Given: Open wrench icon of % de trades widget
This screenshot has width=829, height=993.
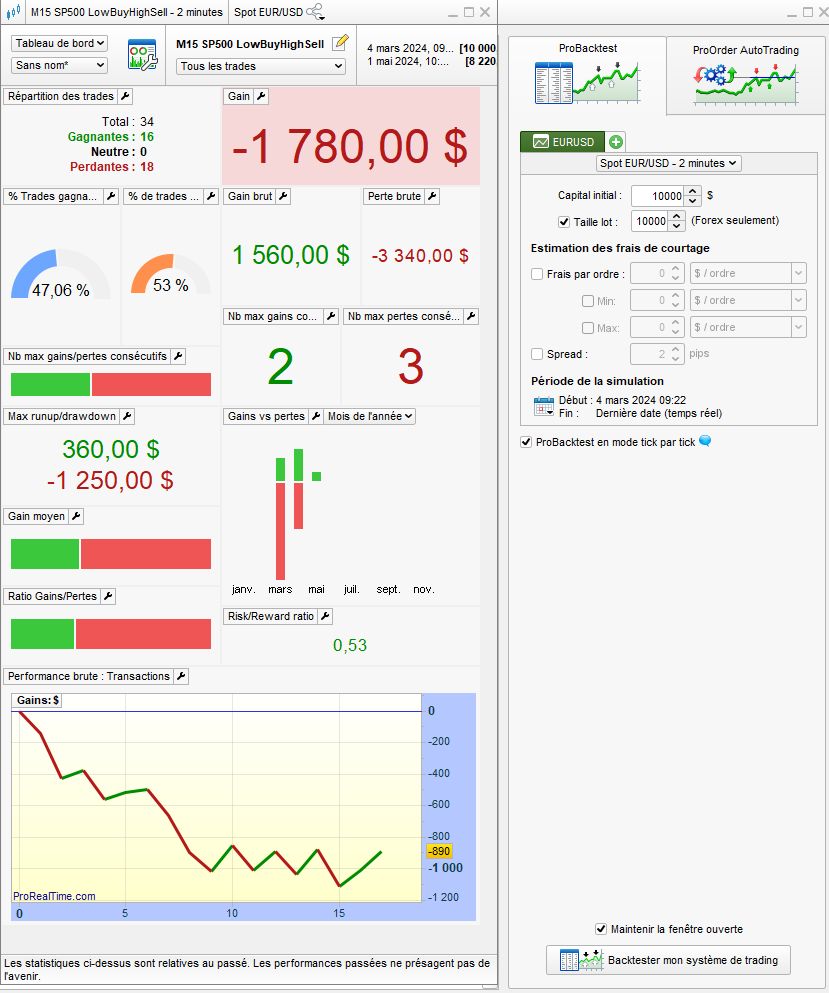Looking at the screenshot, I should pos(212,196).
